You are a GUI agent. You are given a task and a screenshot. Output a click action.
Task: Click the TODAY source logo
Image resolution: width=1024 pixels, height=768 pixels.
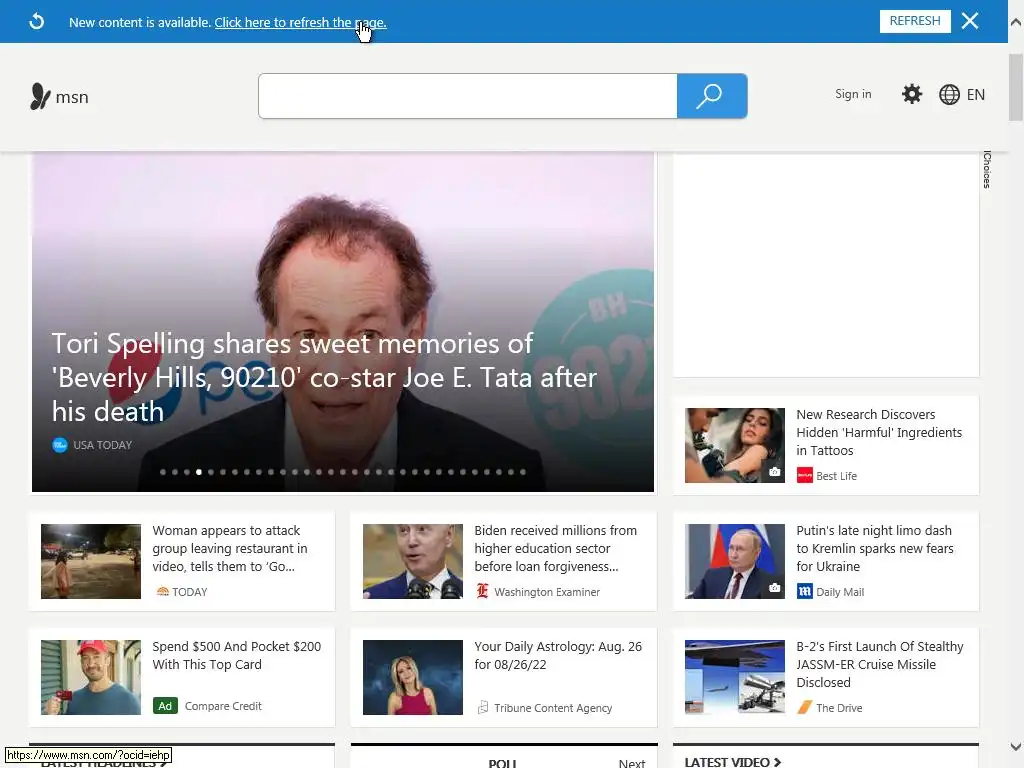click(x=163, y=592)
